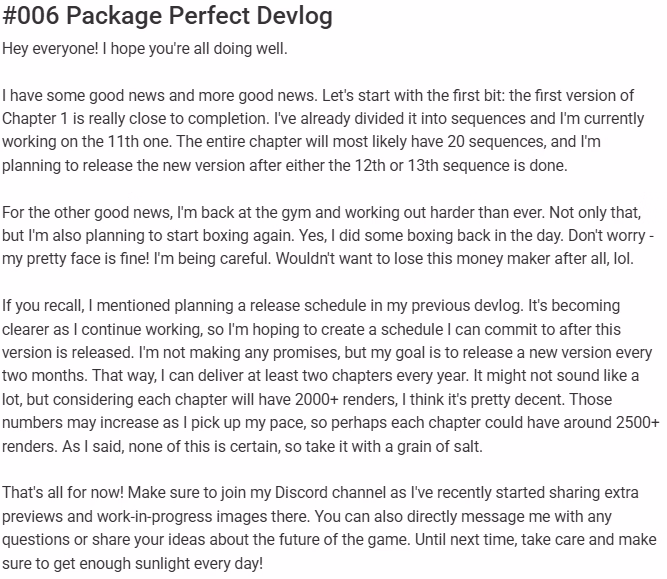Click the words 'two months.'

[45, 376]
